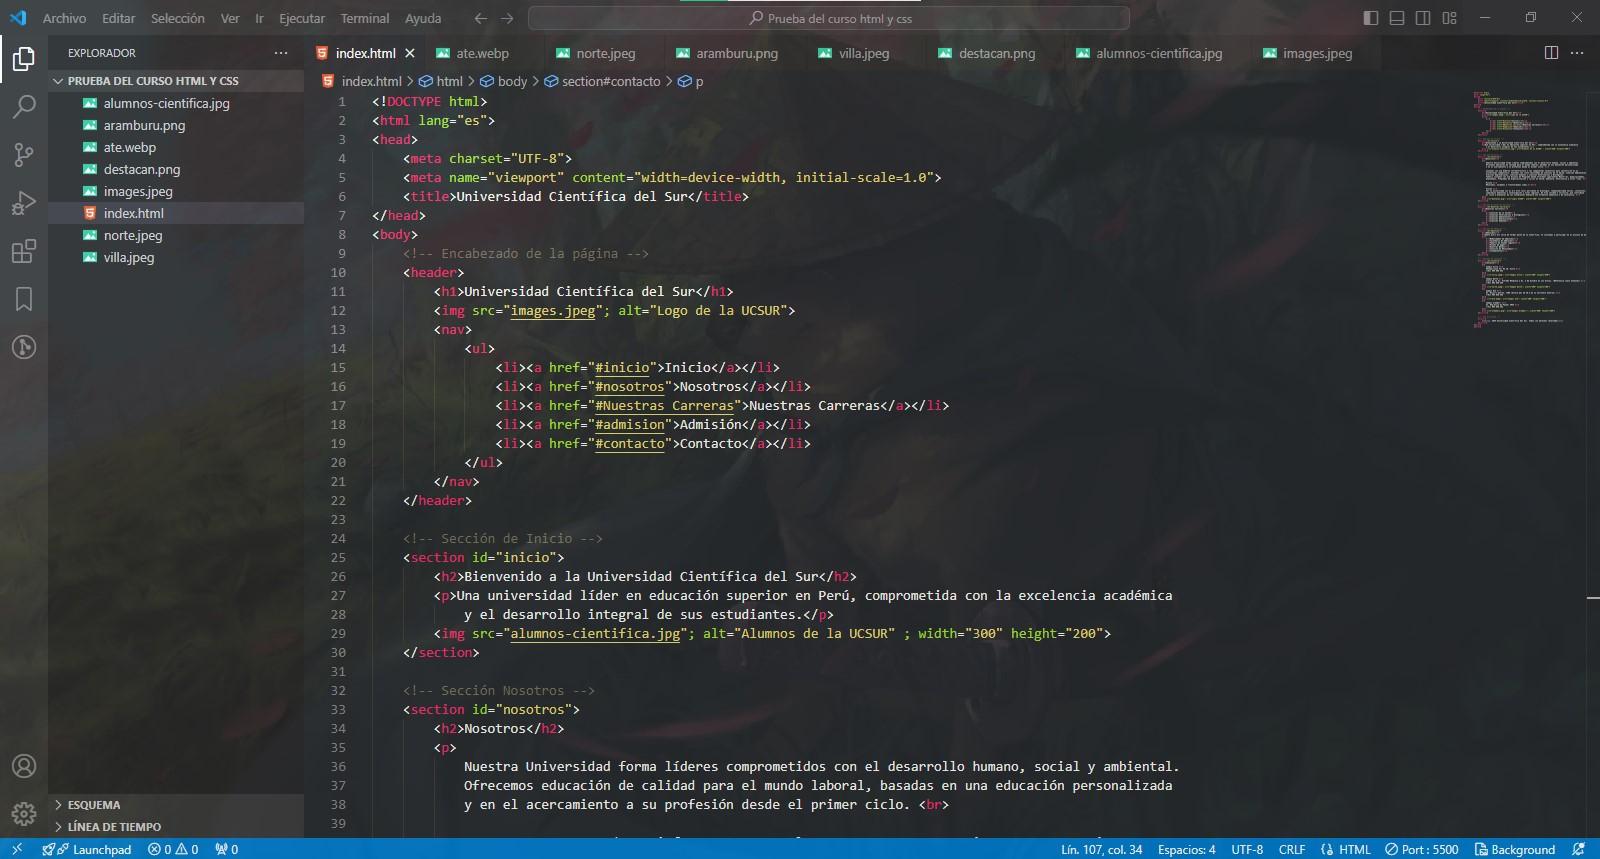This screenshot has width=1600, height=859.
Task: Open the body breadcrumb dropdown
Action: coord(503,81)
